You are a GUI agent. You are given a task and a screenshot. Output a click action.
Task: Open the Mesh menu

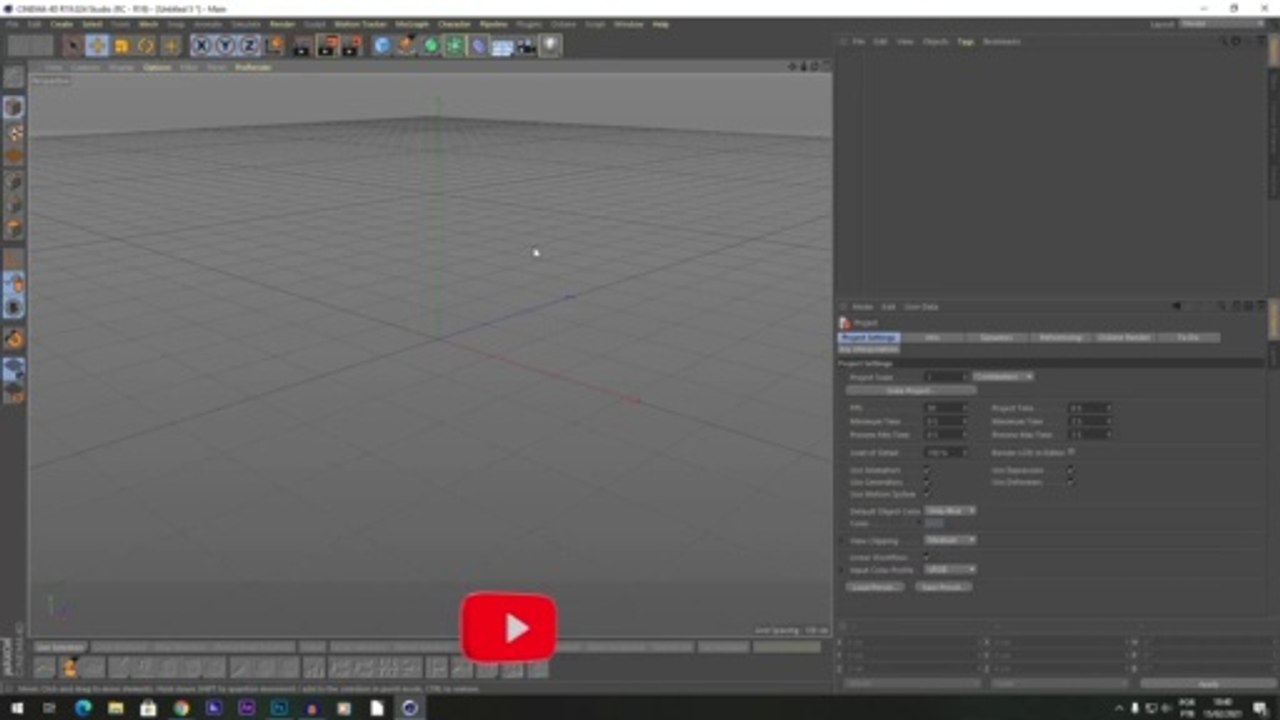(x=148, y=24)
